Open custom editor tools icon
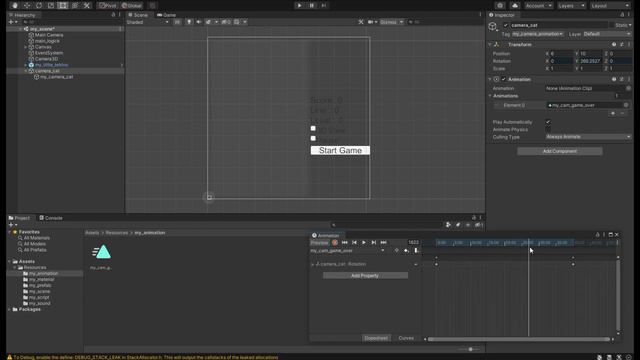Image resolution: width=640 pixels, height=360 pixels. [x=87, y=6]
